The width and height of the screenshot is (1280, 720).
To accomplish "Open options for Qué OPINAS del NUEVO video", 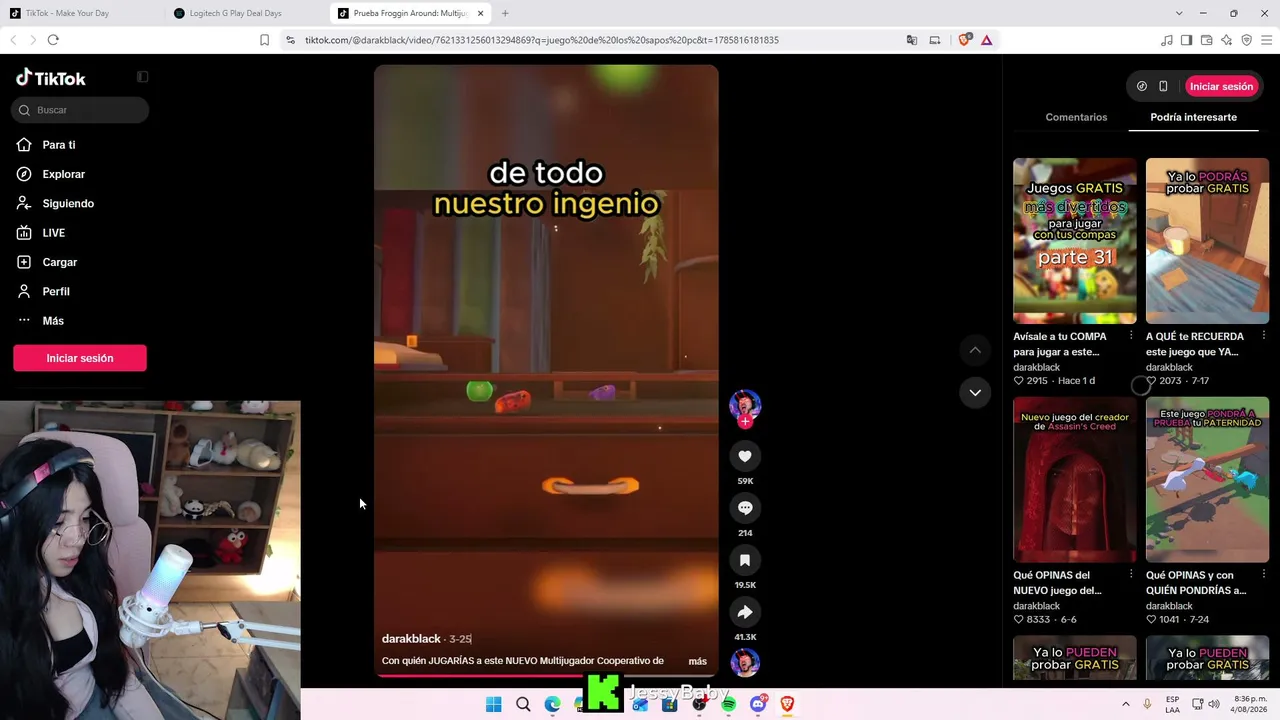I will (1131, 575).
